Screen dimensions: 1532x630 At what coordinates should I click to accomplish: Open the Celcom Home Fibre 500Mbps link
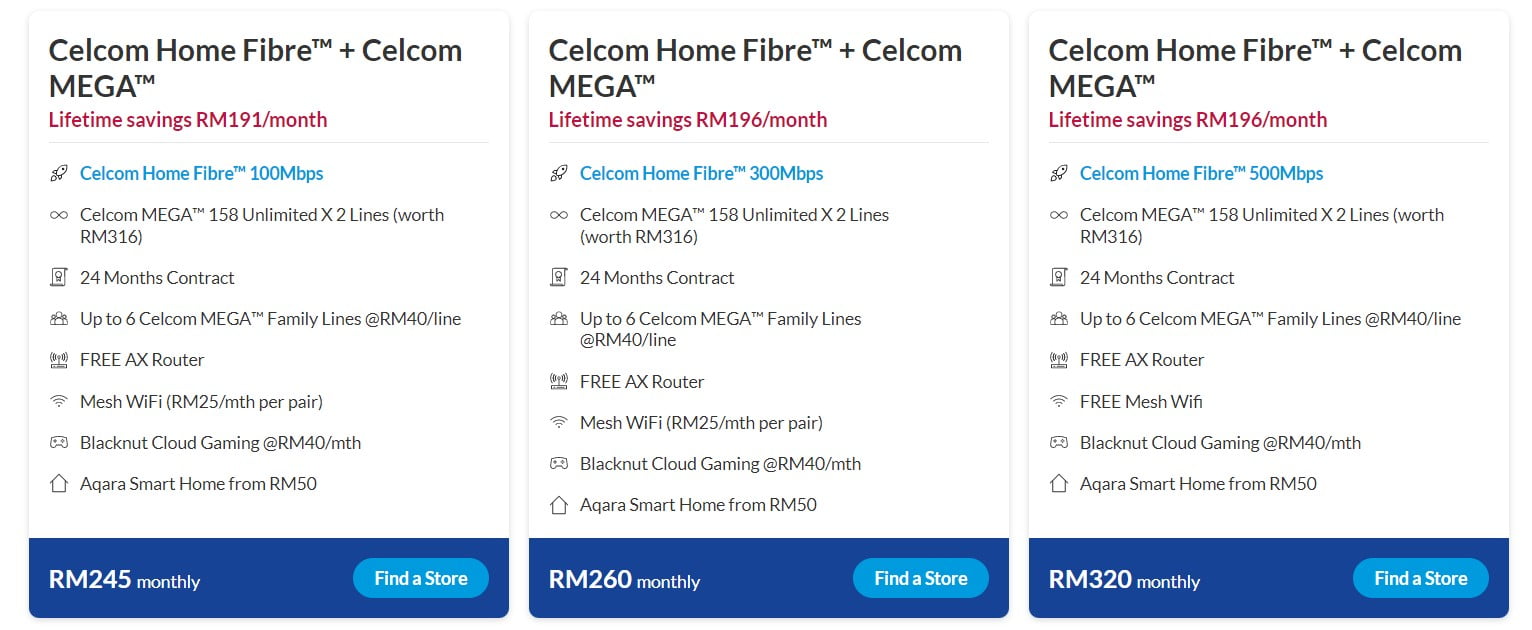[1202, 174]
